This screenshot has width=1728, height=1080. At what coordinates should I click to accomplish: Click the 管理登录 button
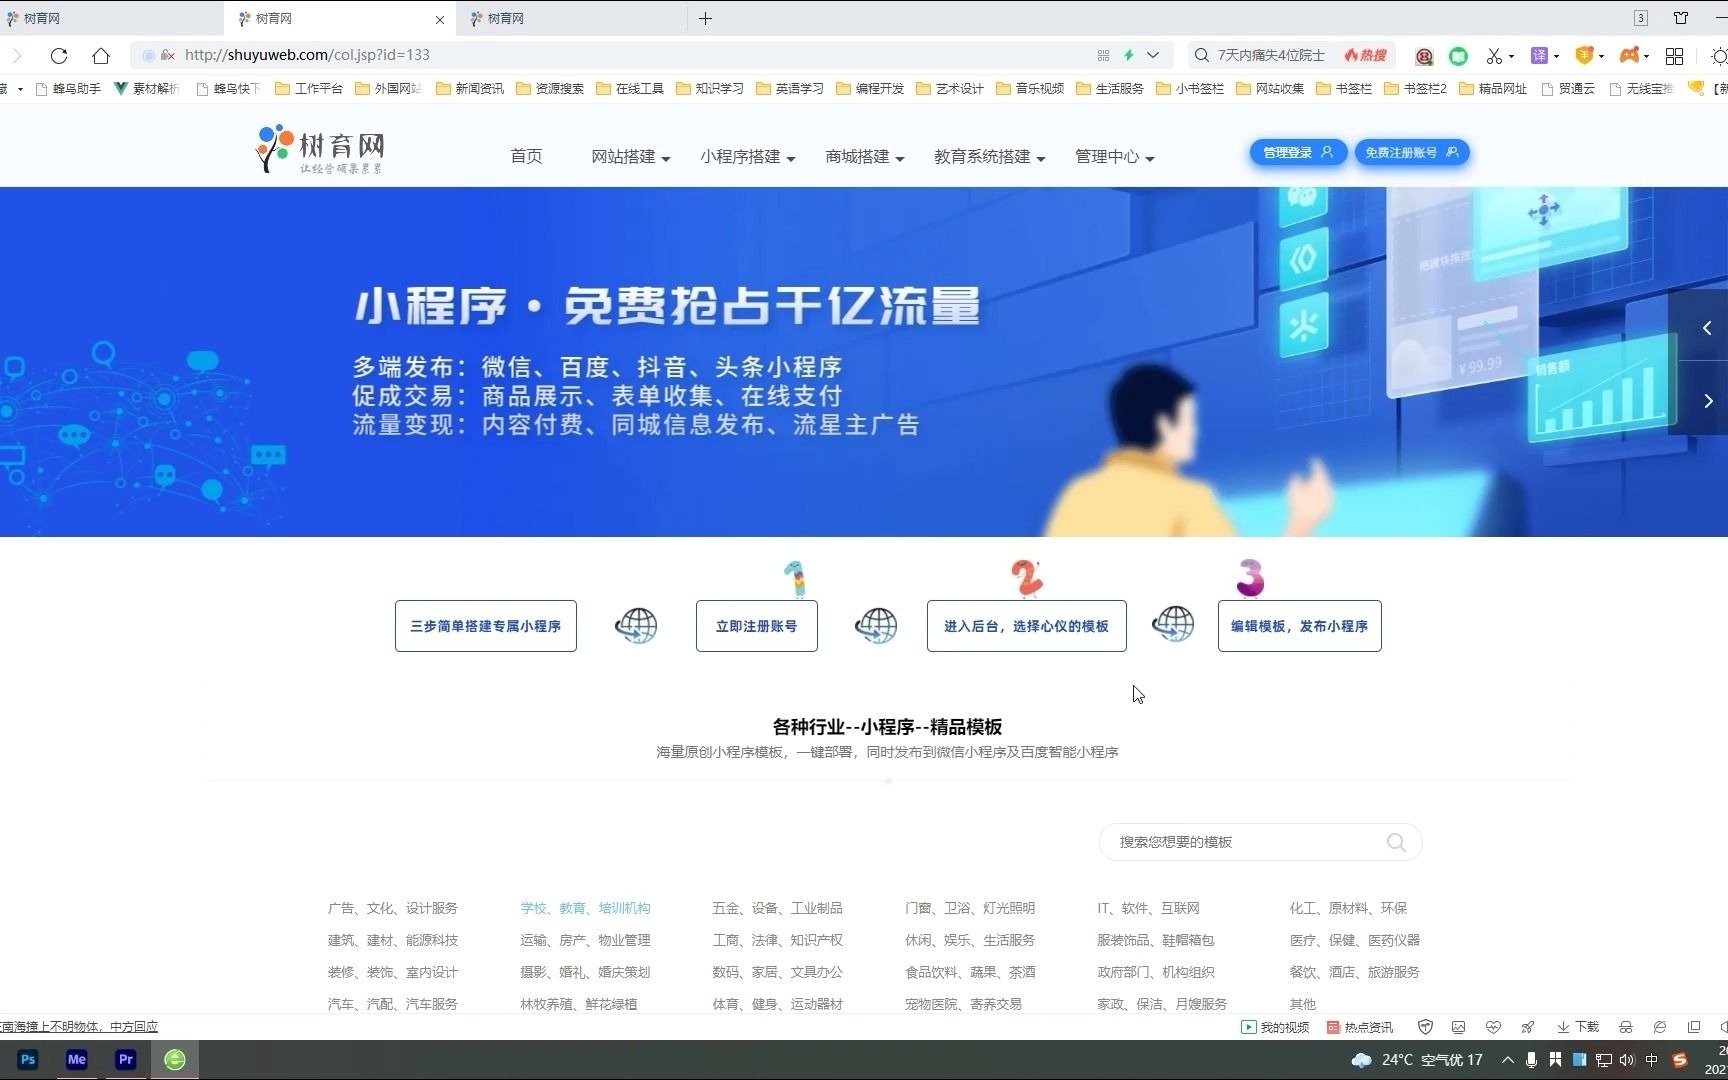(1298, 152)
